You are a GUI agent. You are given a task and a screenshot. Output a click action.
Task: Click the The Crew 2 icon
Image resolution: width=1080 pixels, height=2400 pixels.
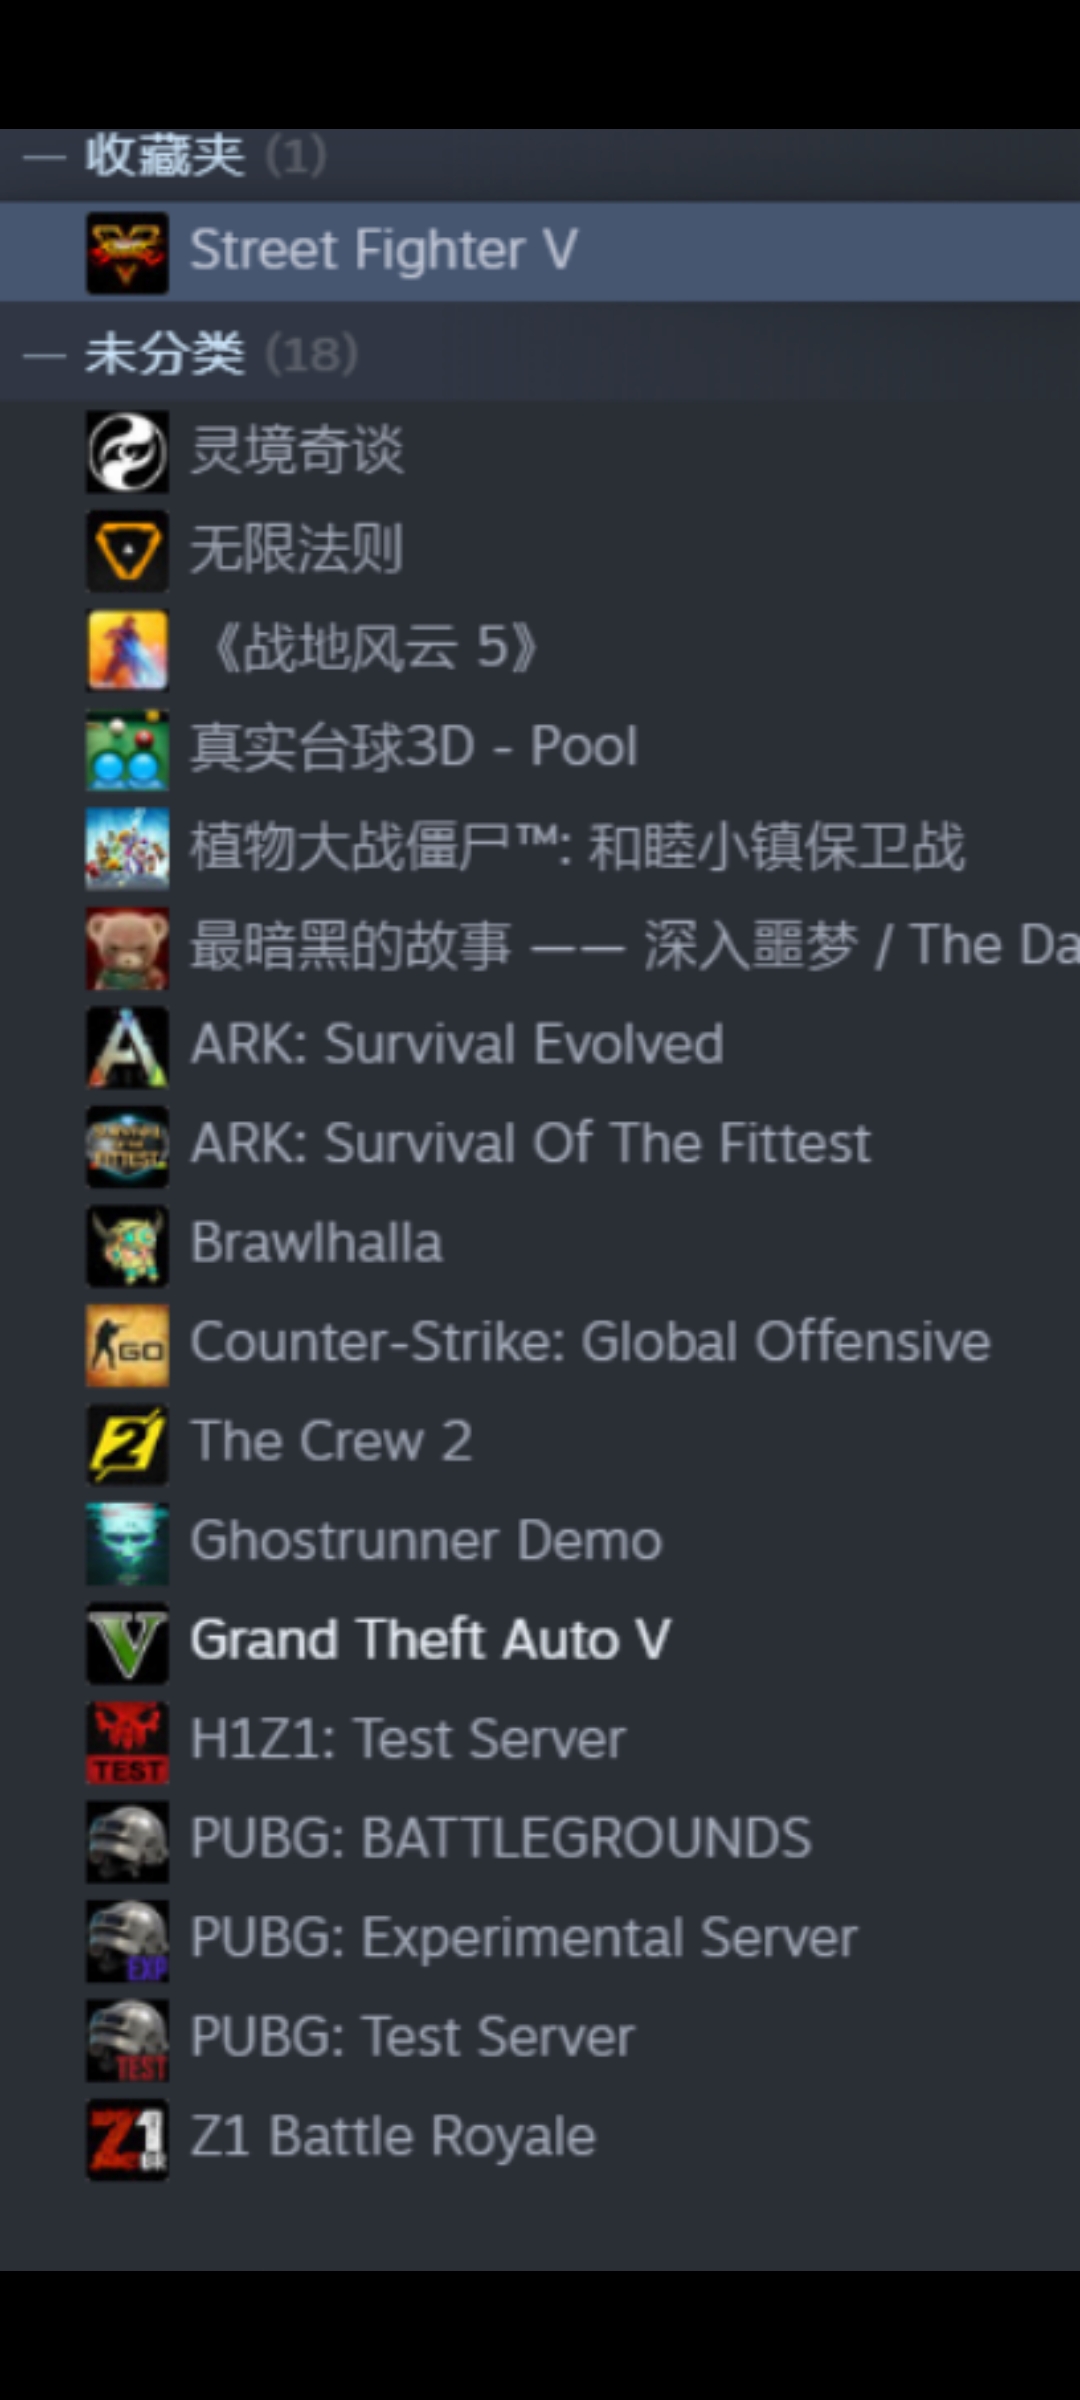tap(127, 1443)
